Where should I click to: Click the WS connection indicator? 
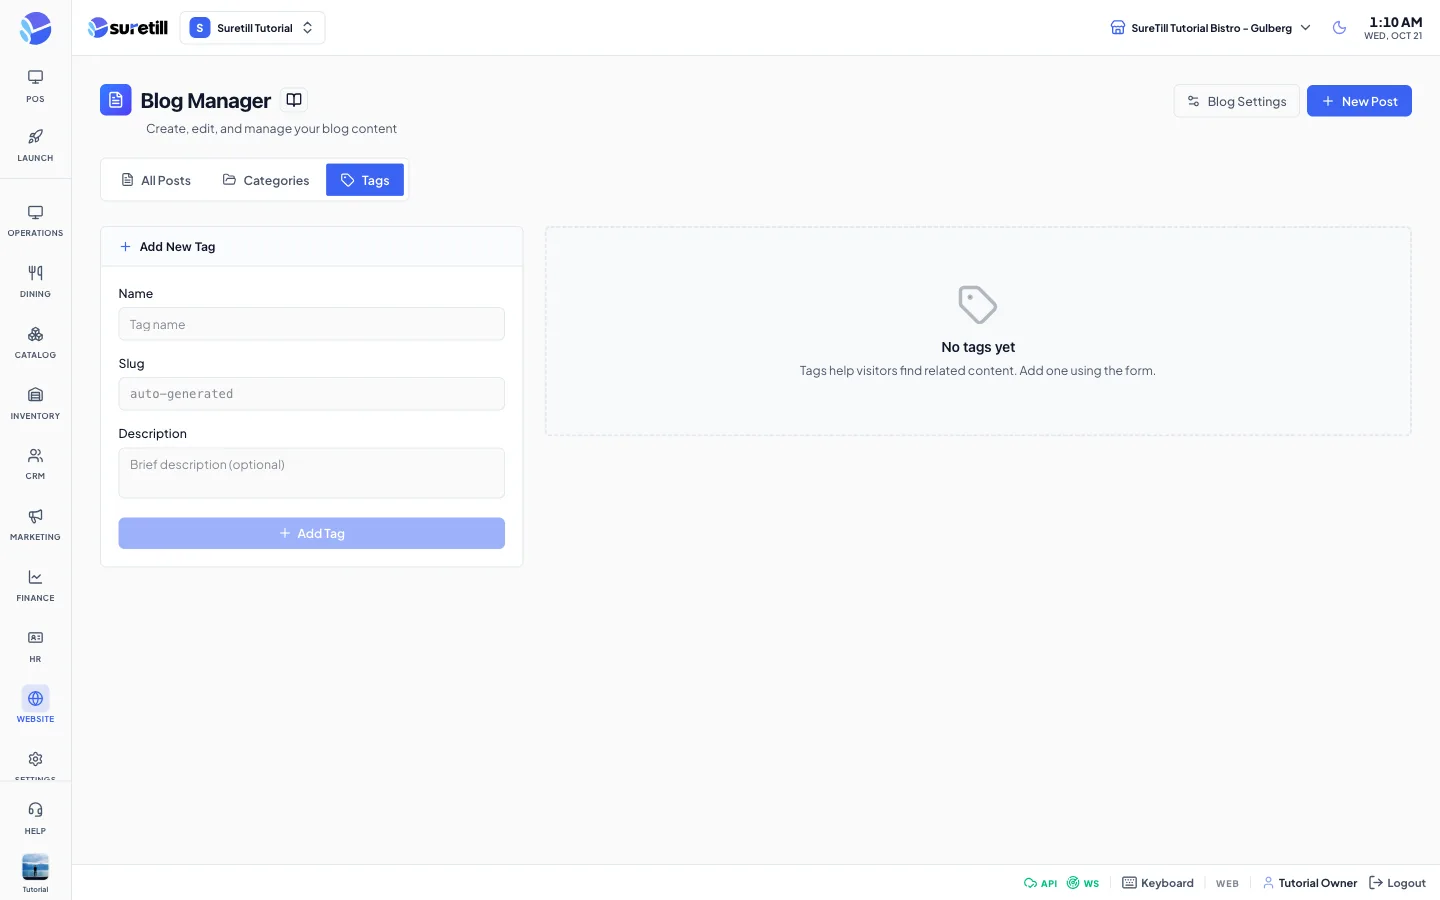pyautogui.click(x=1083, y=883)
